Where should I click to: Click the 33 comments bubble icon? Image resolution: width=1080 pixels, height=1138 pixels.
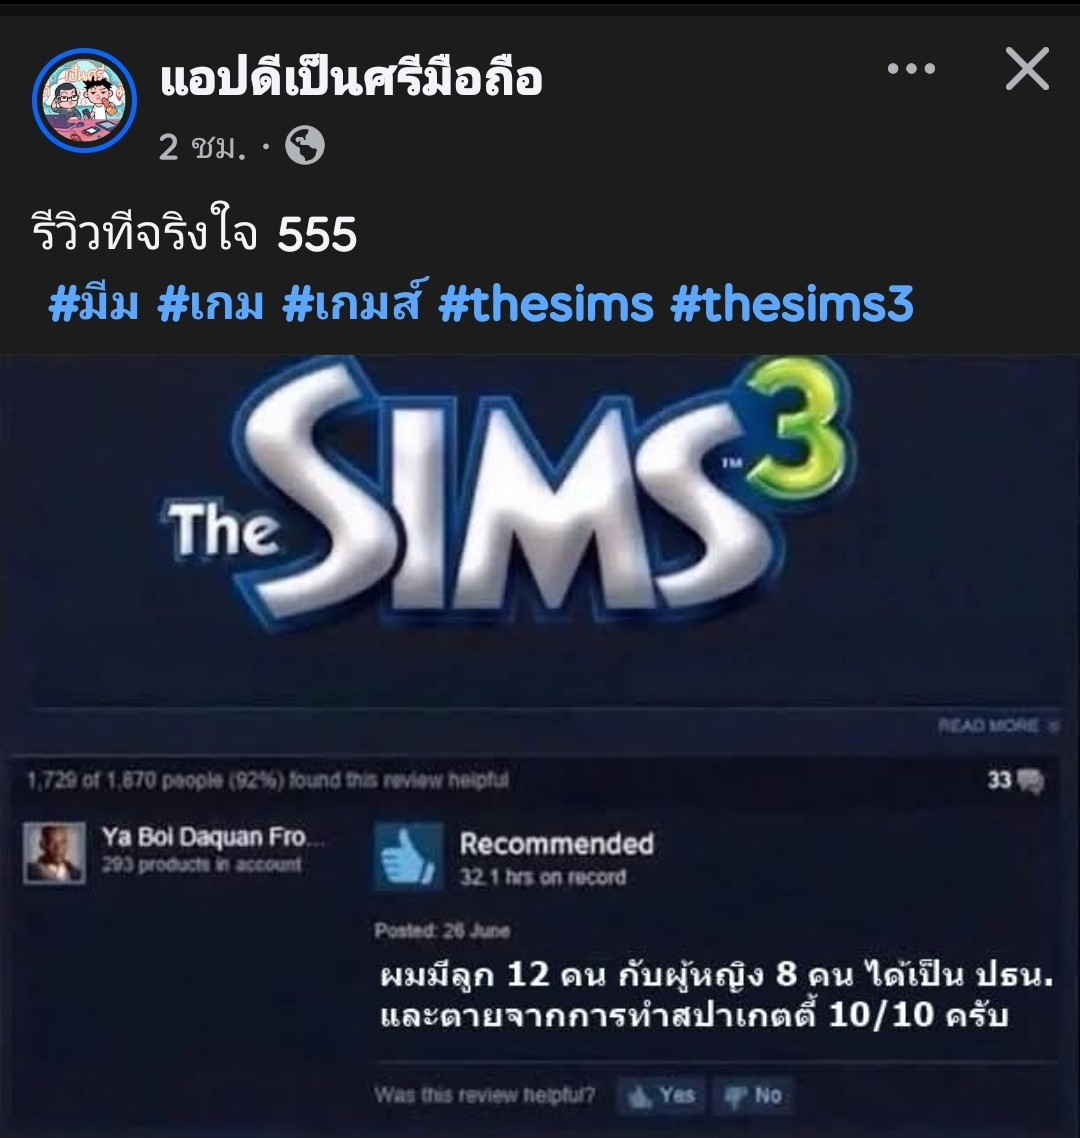pos(1031,781)
